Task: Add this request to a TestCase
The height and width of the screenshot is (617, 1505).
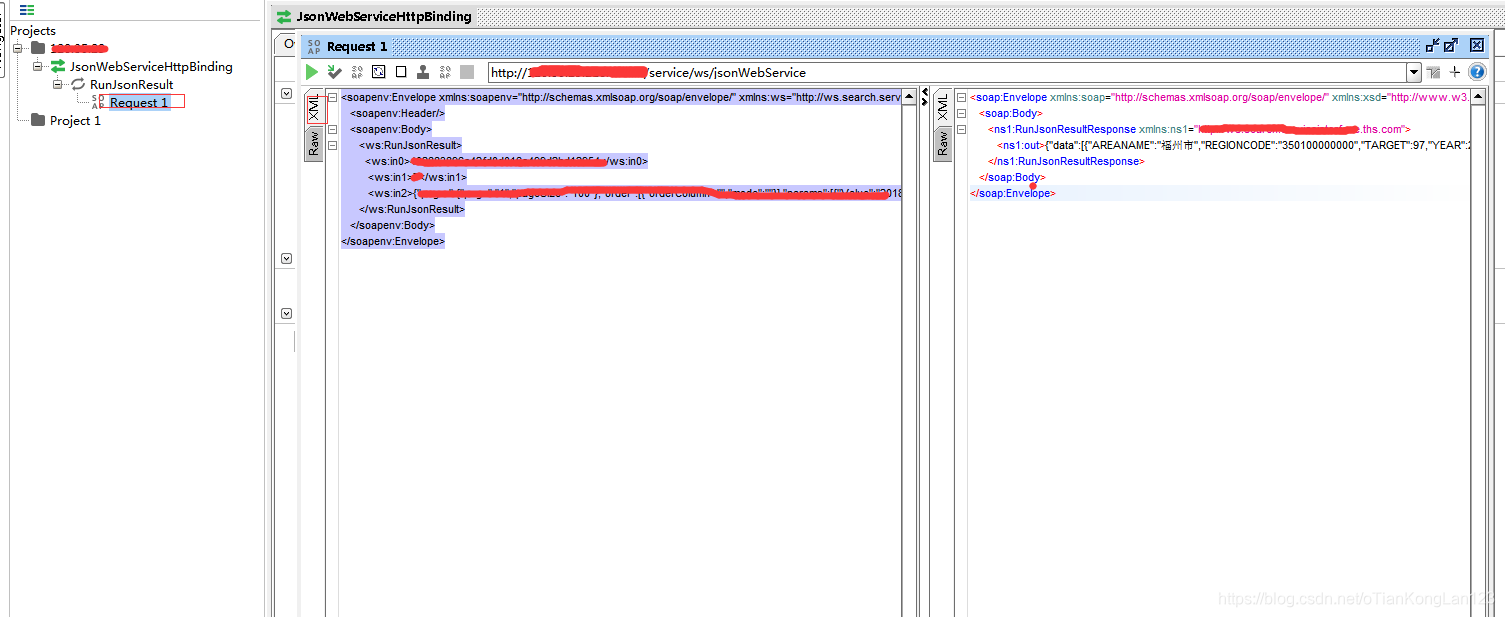Action: click(x=334, y=72)
